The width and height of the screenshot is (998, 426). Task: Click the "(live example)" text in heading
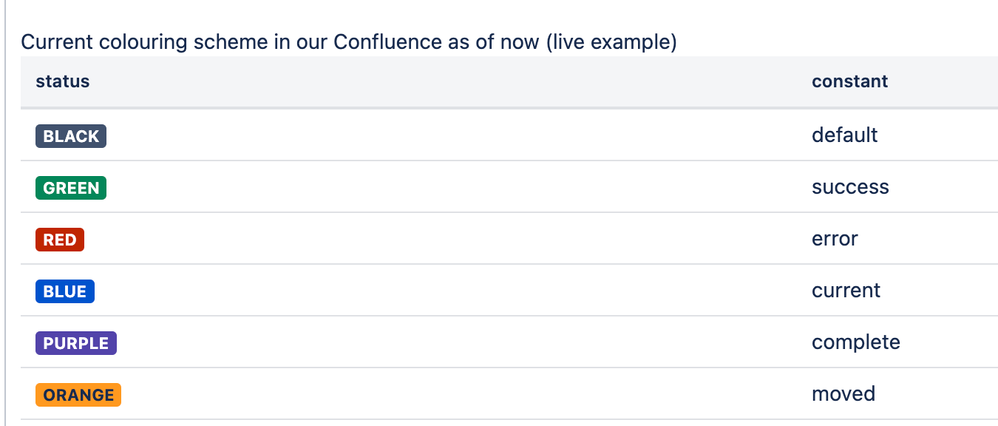(611, 43)
